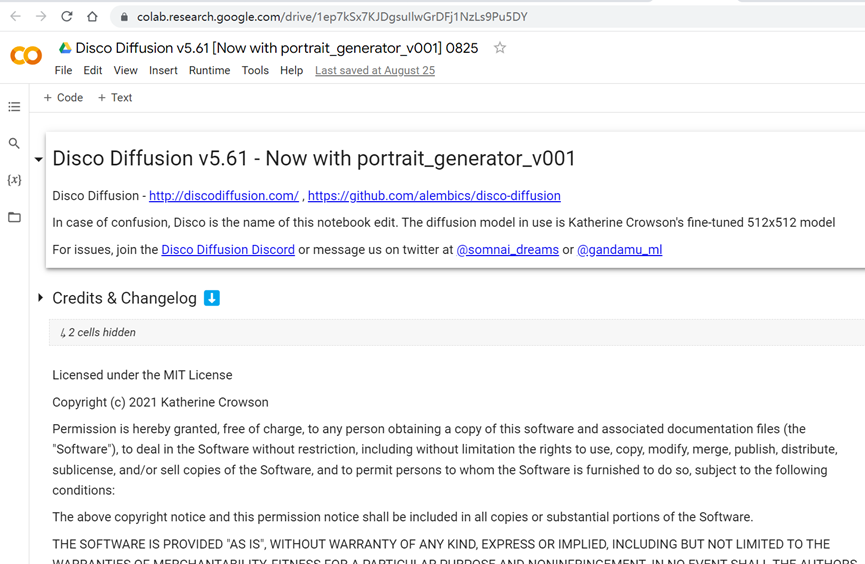Open the Insert menu

click(x=163, y=71)
